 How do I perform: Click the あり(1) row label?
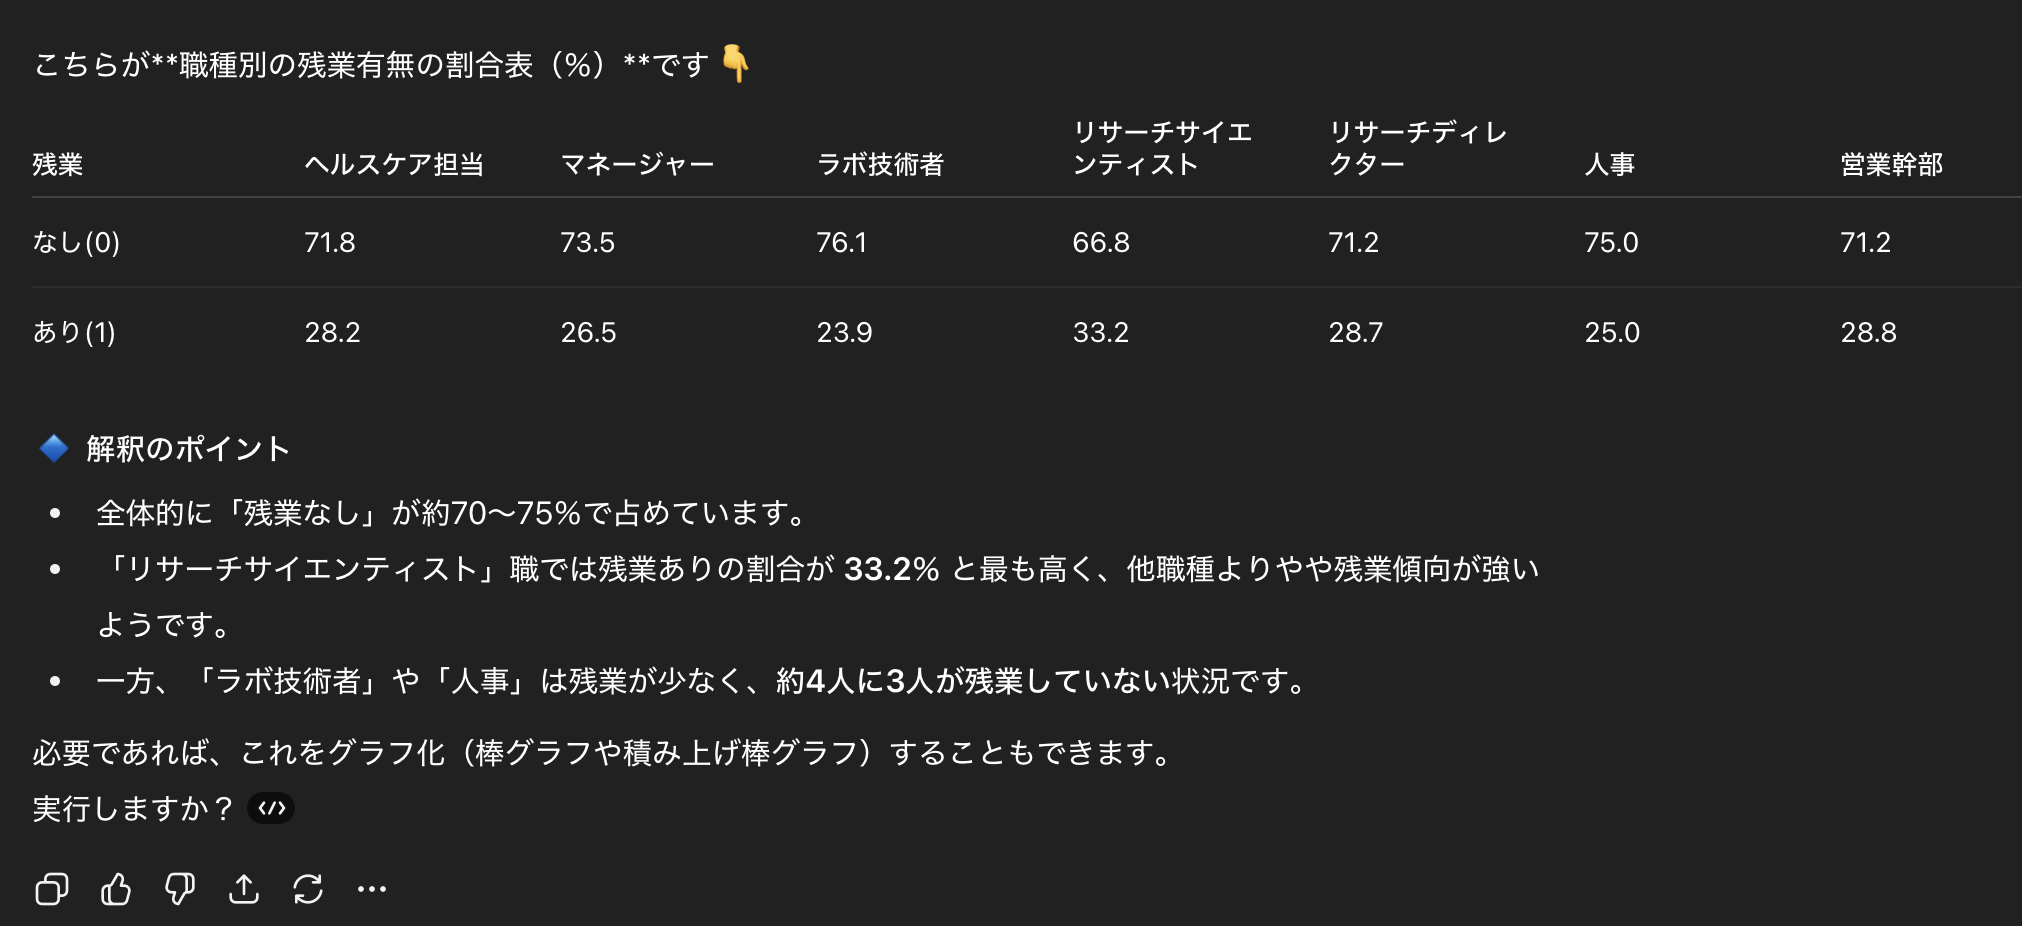click(x=75, y=332)
